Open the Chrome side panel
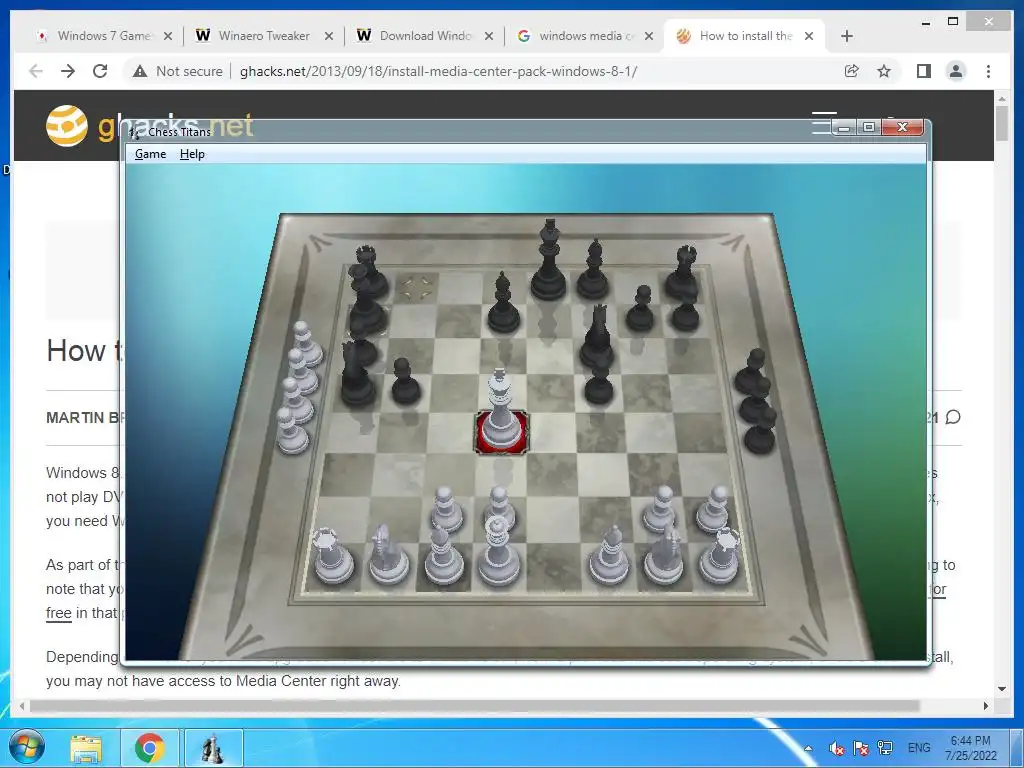This screenshot has height=768, width=1024. tap(923, 71)
